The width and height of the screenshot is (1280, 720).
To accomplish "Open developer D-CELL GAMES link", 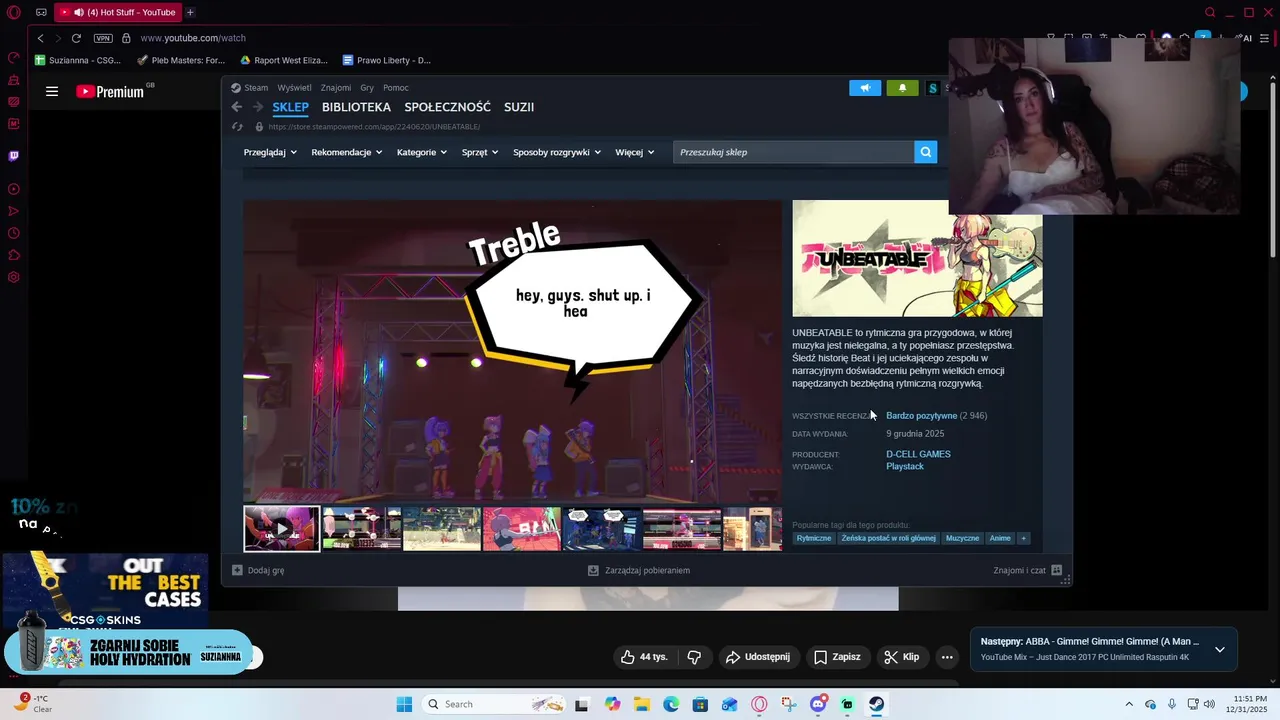I will [x=918, y=454].
